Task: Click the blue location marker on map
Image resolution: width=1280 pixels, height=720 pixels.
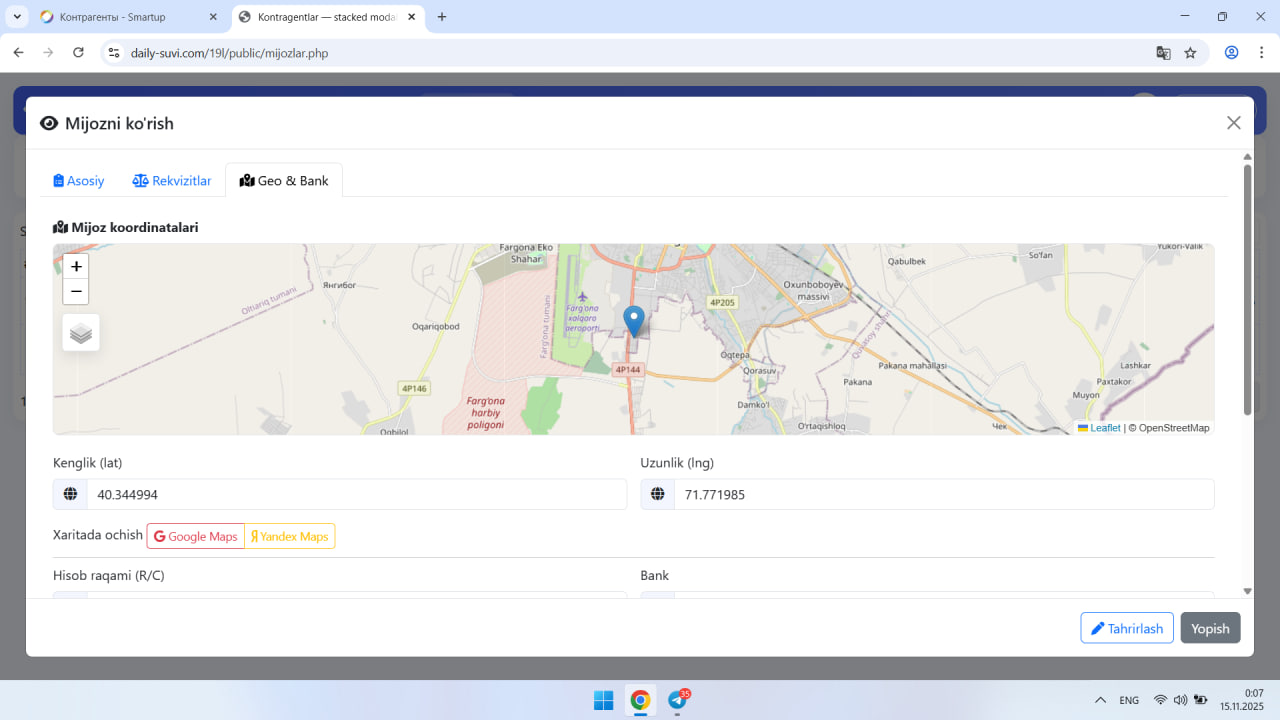Action: [x=633, y=321]
